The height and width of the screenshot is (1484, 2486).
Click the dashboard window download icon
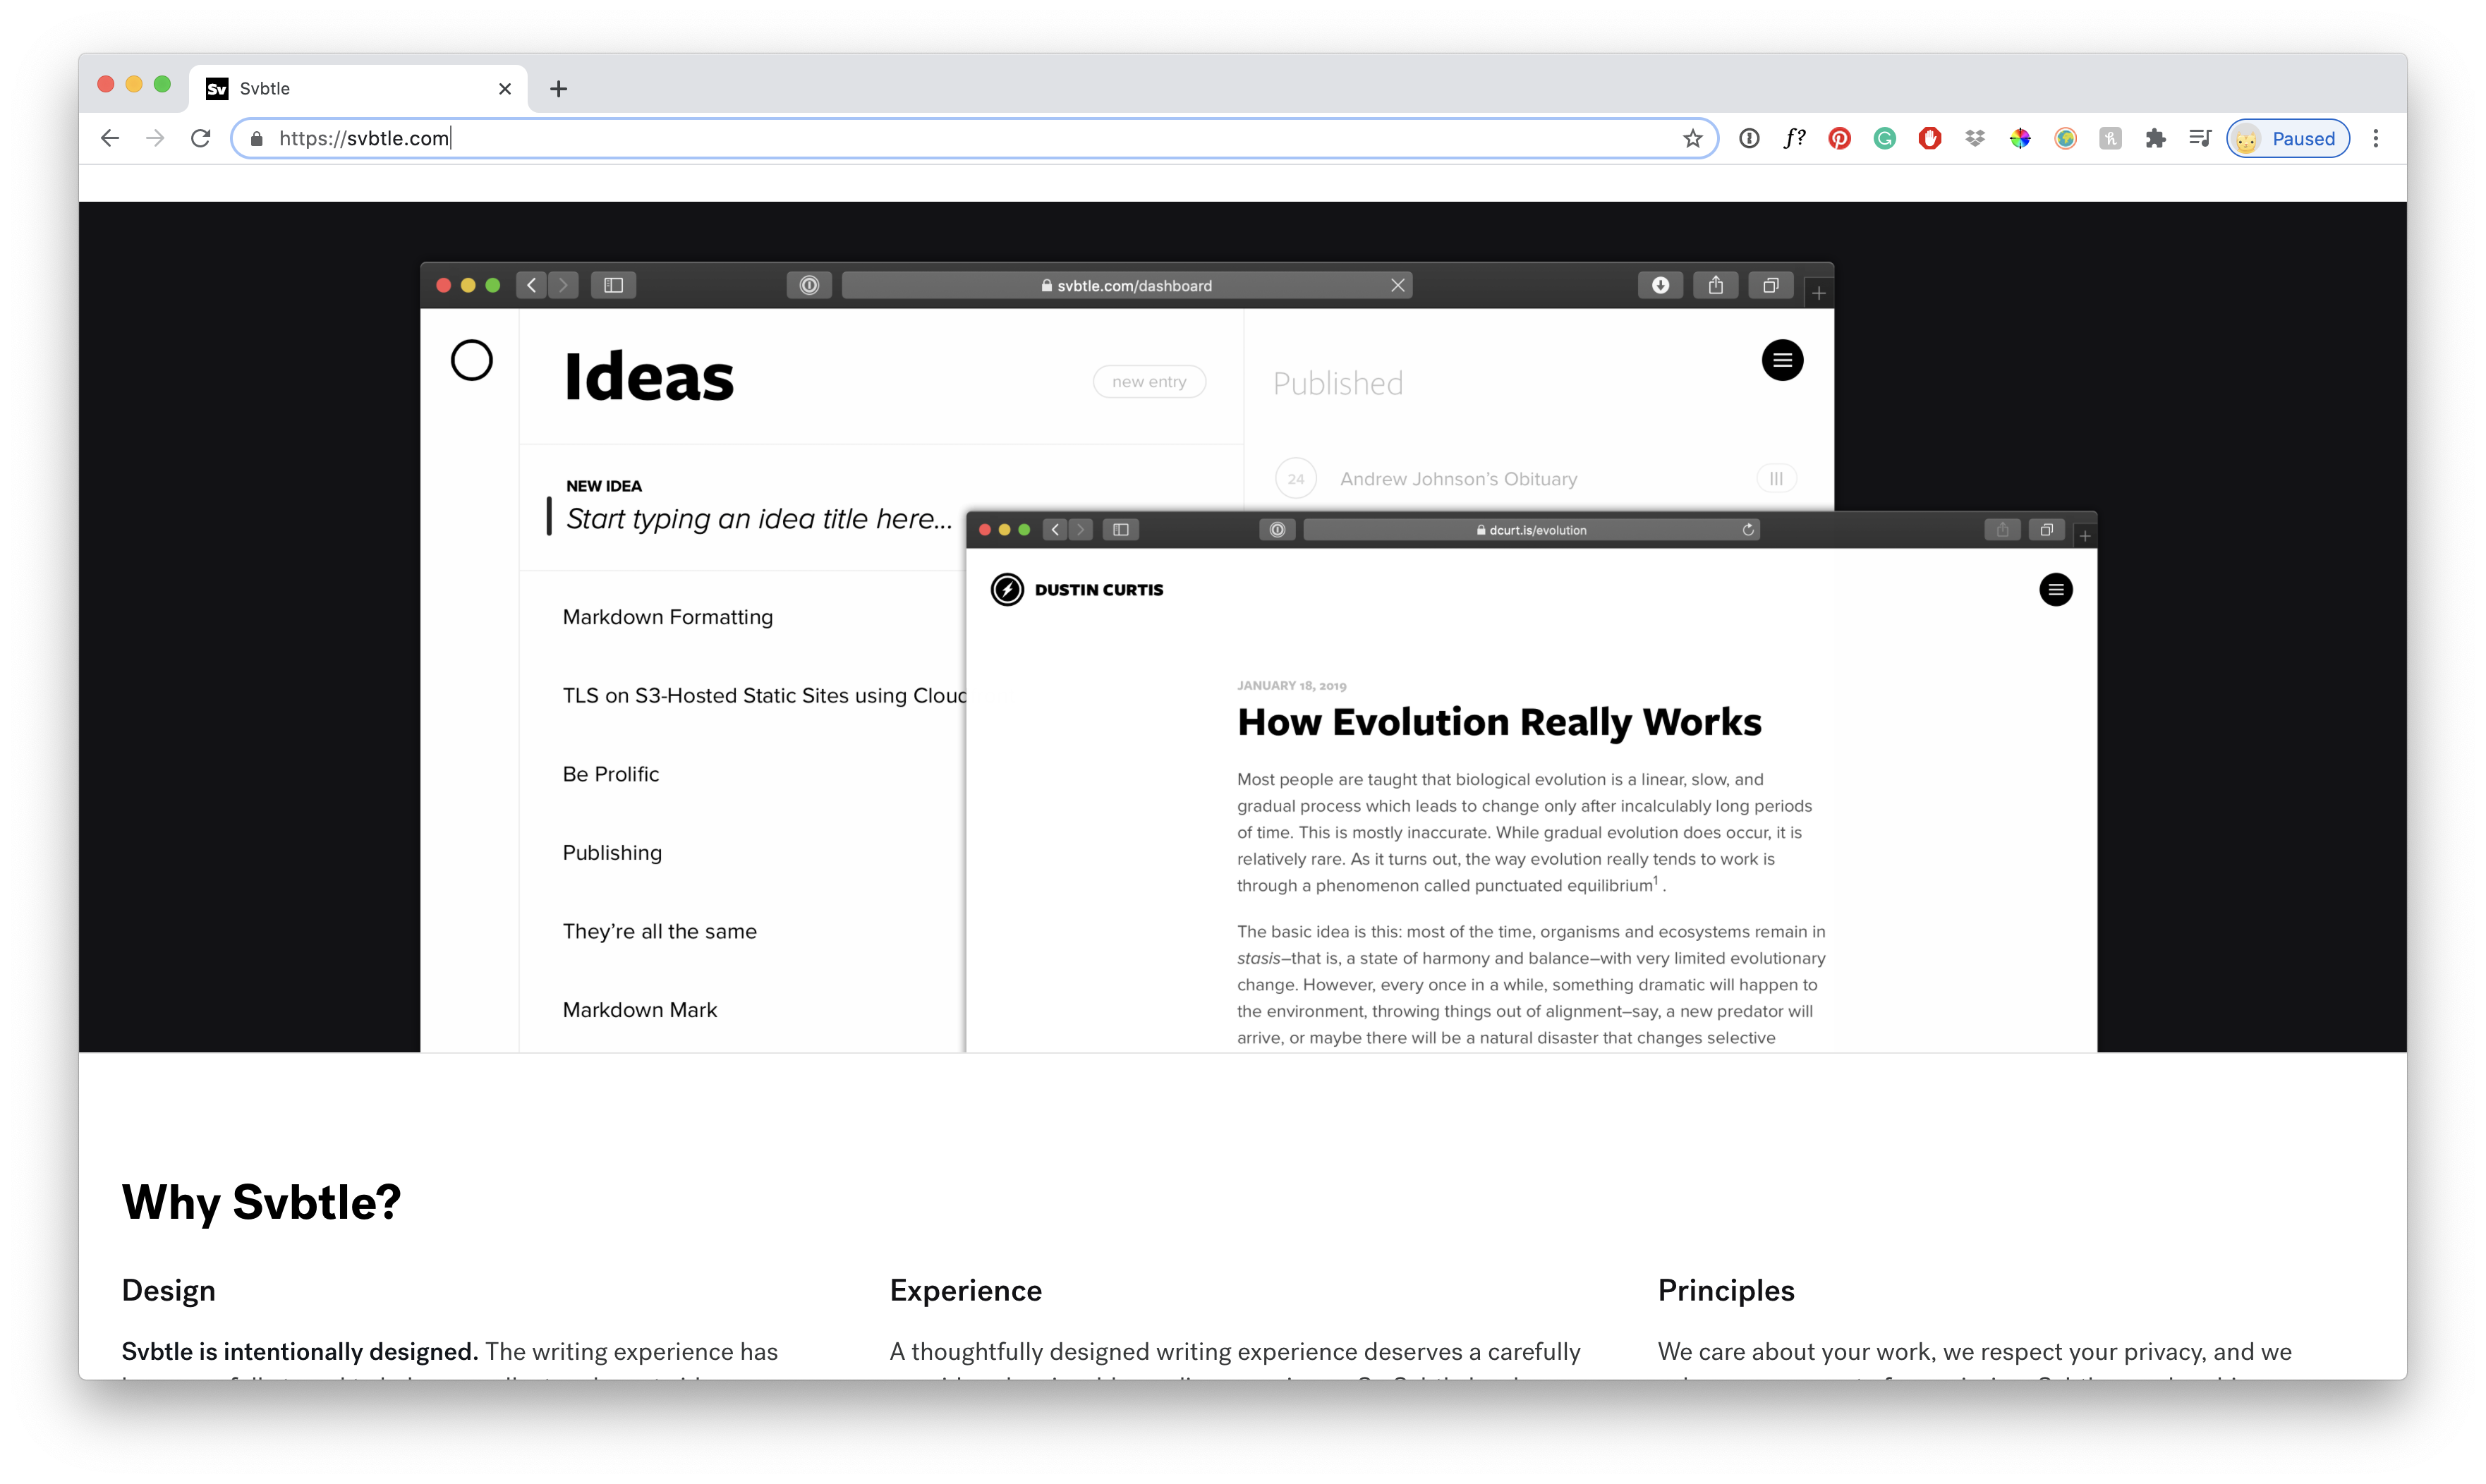click(1660, 286)
